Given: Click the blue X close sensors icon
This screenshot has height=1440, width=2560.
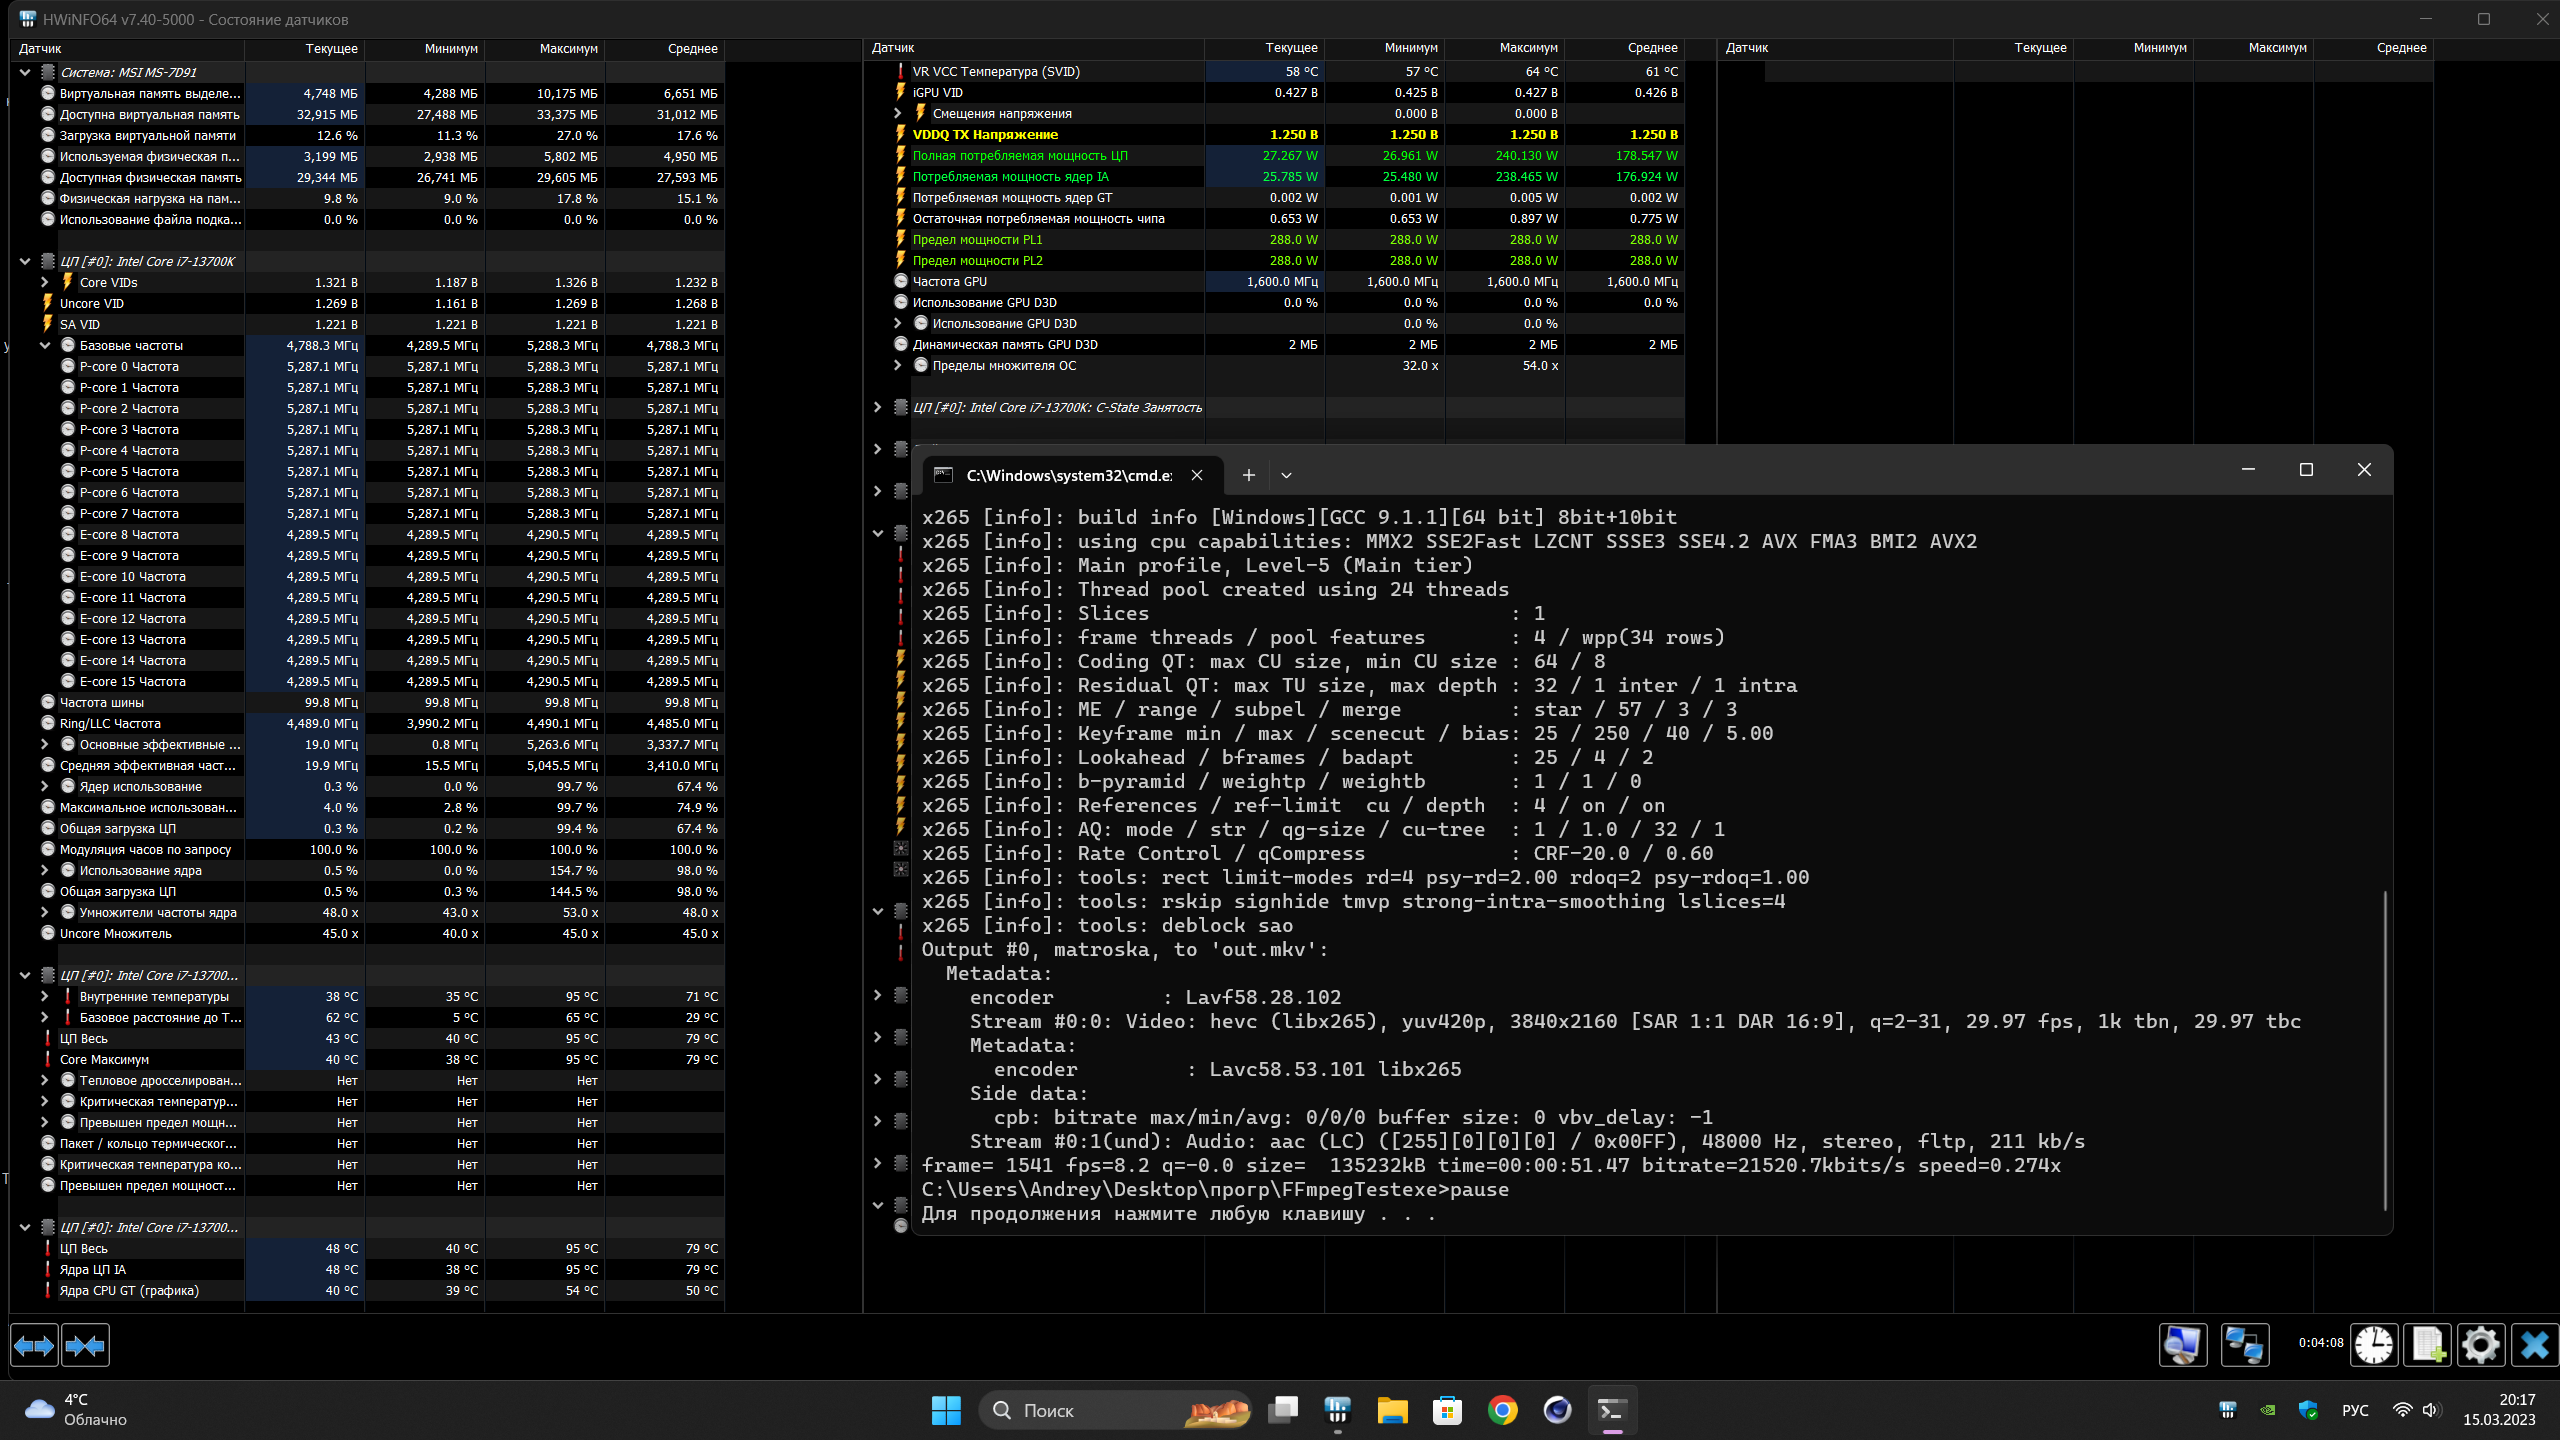Looking at the screenshot, I should [2534, 1345].
